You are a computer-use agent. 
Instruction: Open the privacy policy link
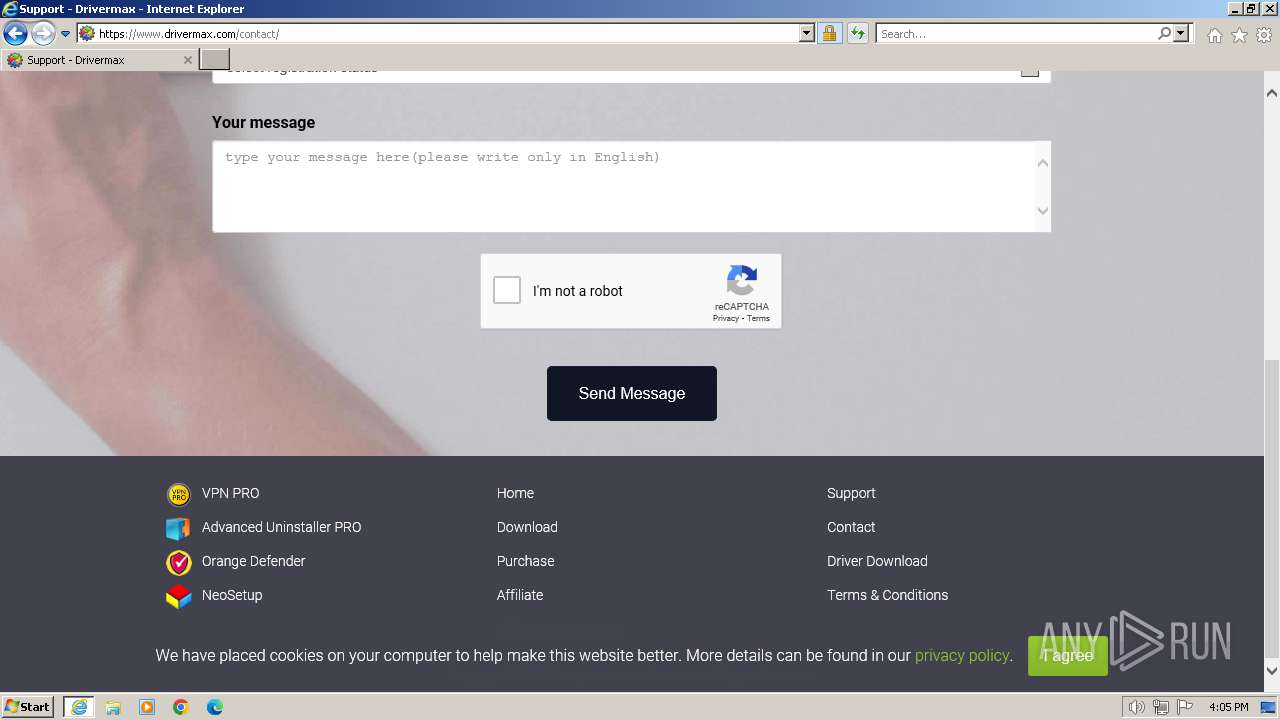pyautogui.click(x=962, y=655)
